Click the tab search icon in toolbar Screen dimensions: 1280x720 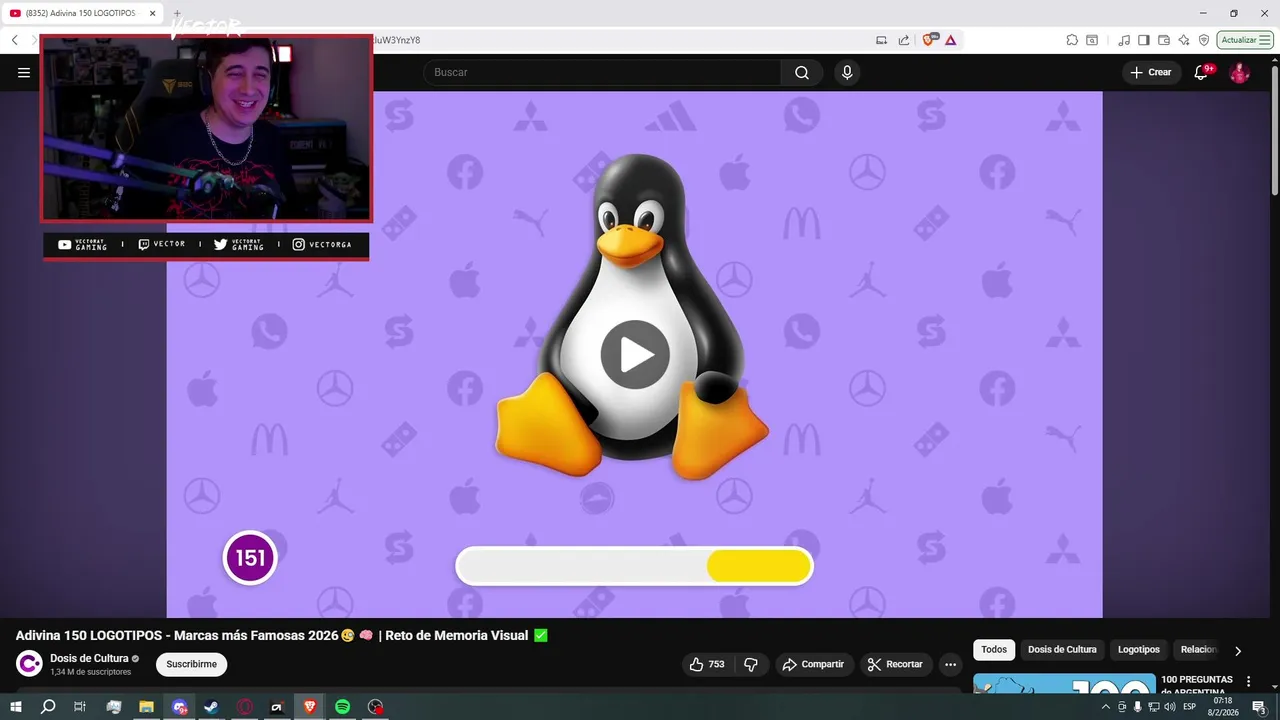point(1092,40)
